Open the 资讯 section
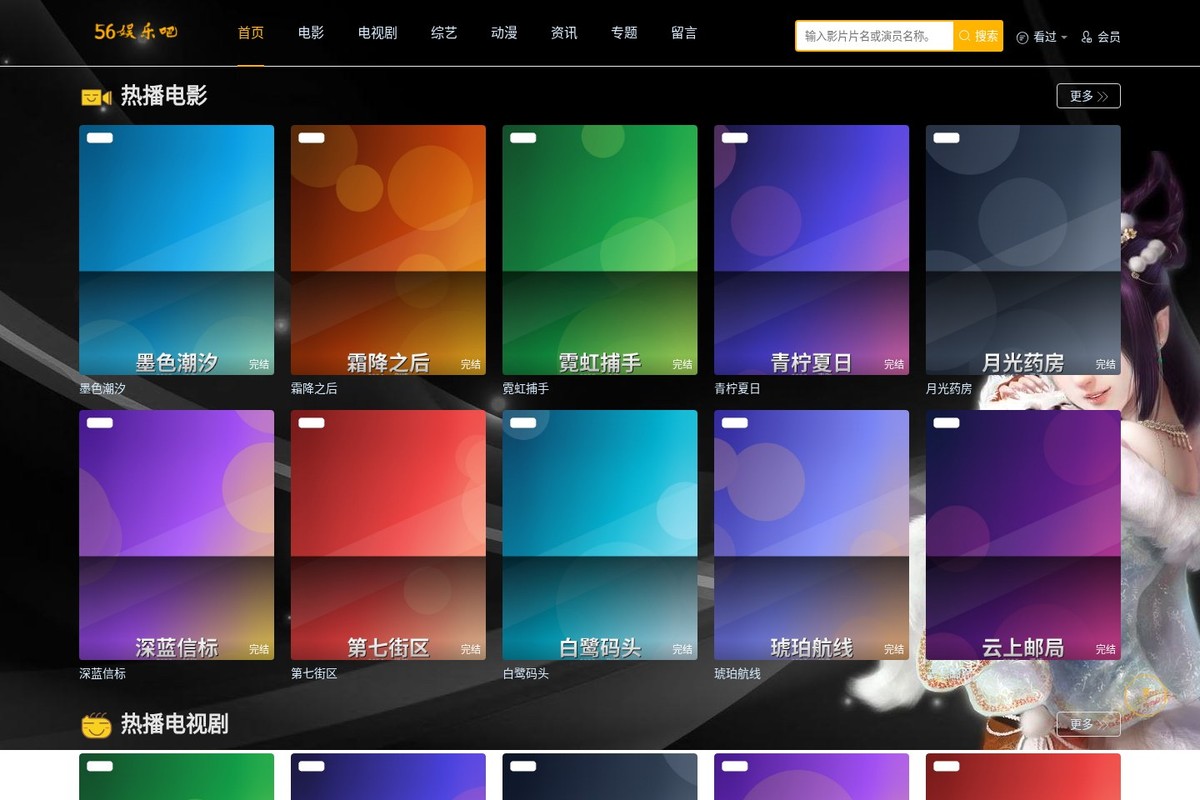The image size is (1200, 800). (564, 33)
